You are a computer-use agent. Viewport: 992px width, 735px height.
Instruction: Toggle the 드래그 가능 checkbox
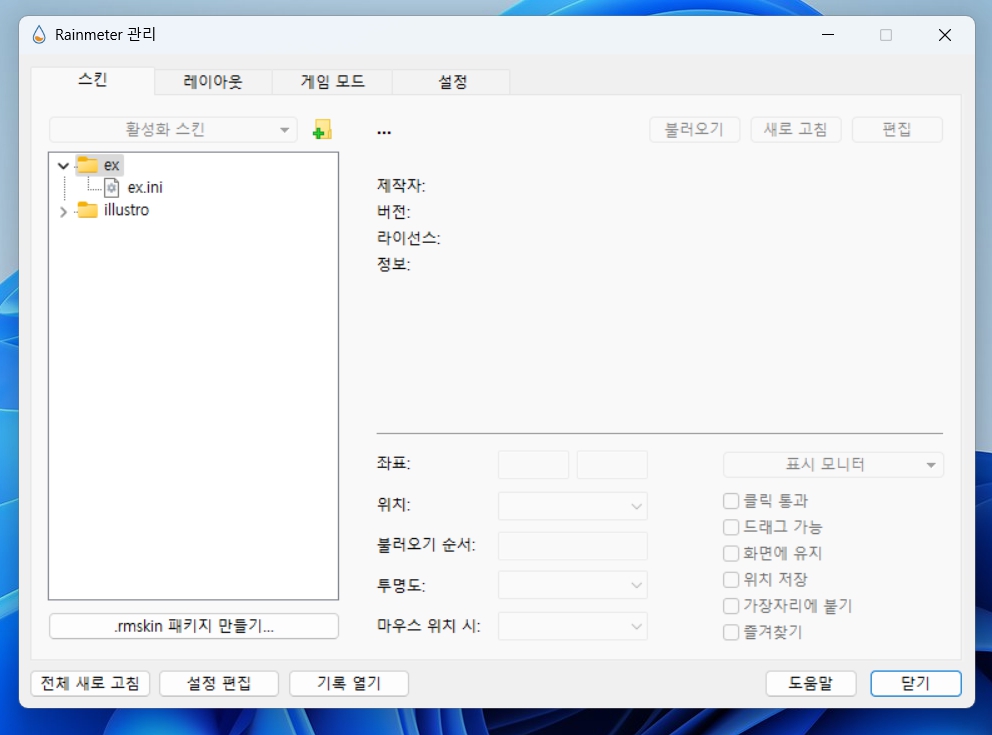[x=731, y=527]
